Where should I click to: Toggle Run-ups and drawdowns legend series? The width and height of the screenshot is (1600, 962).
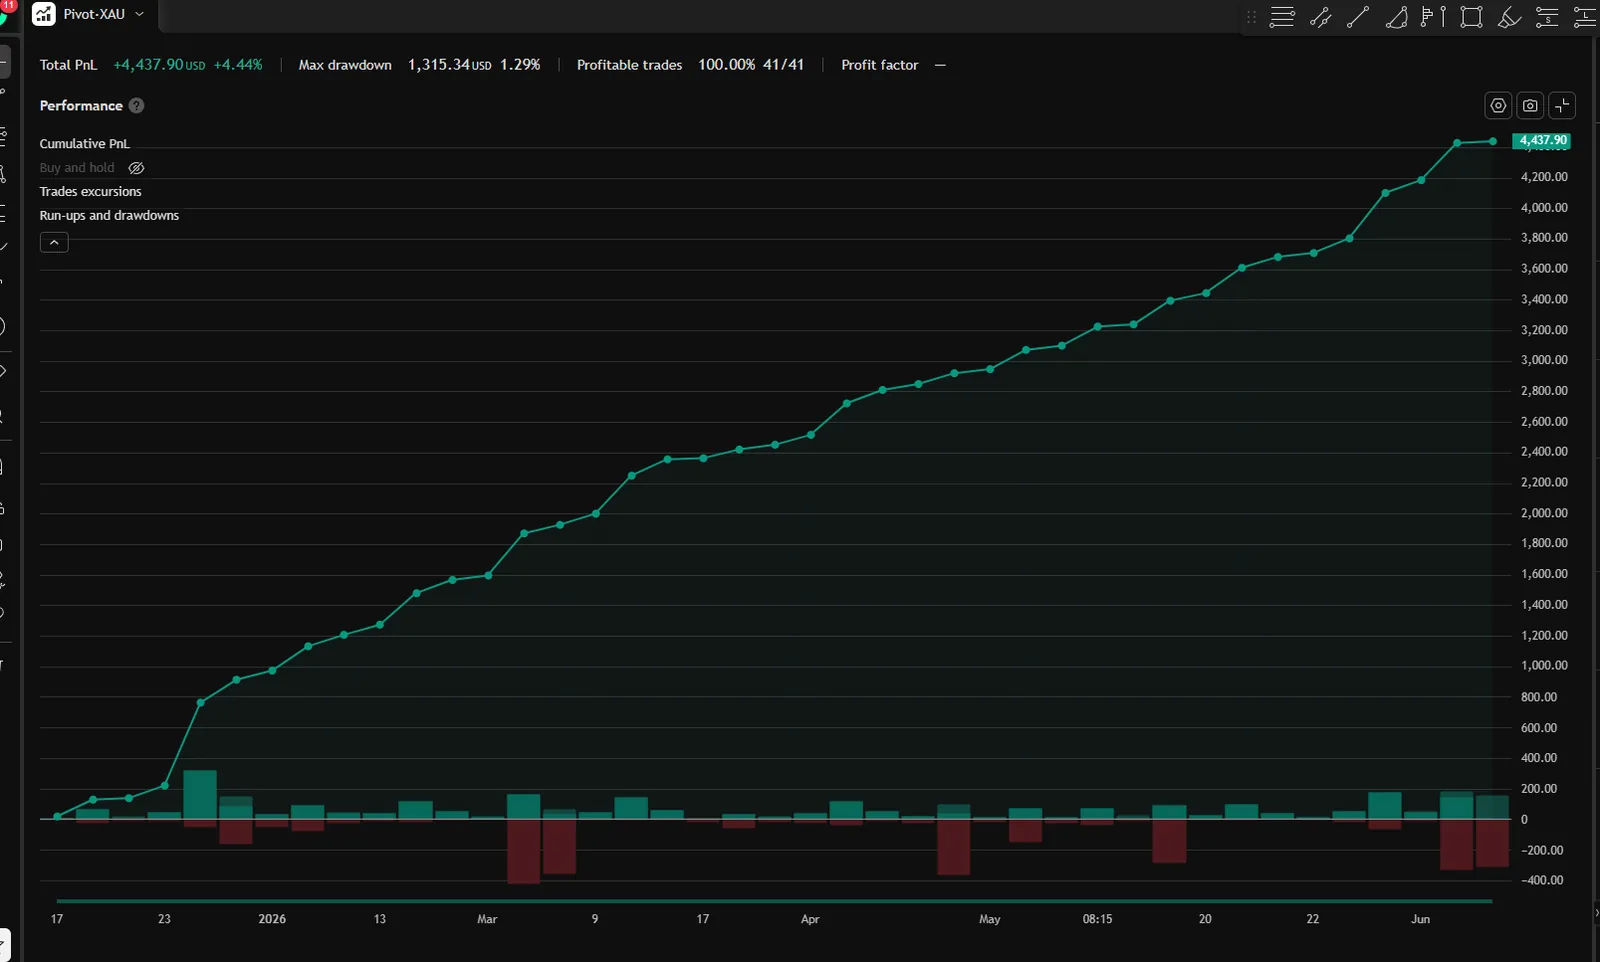(109, 215)
